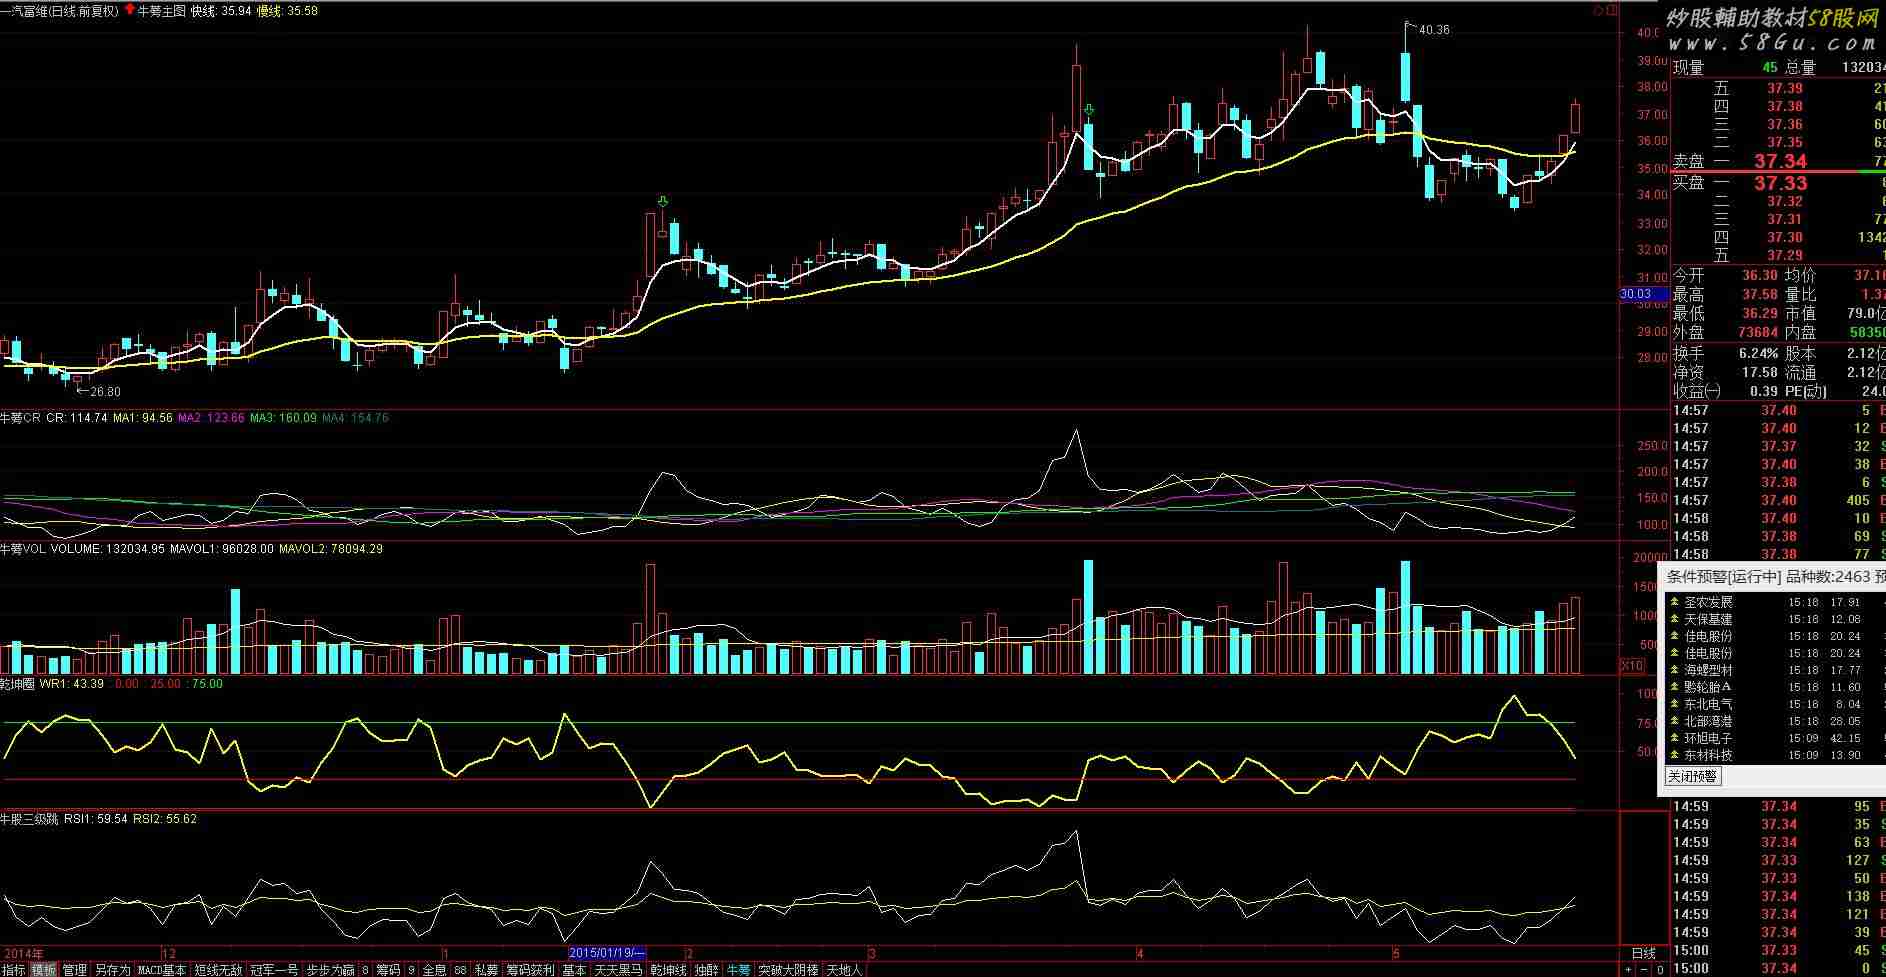This screenshot has width=1886, height=977.
Task: Click the plus zoom button below 日线
Action: [x=1628, y=969]
